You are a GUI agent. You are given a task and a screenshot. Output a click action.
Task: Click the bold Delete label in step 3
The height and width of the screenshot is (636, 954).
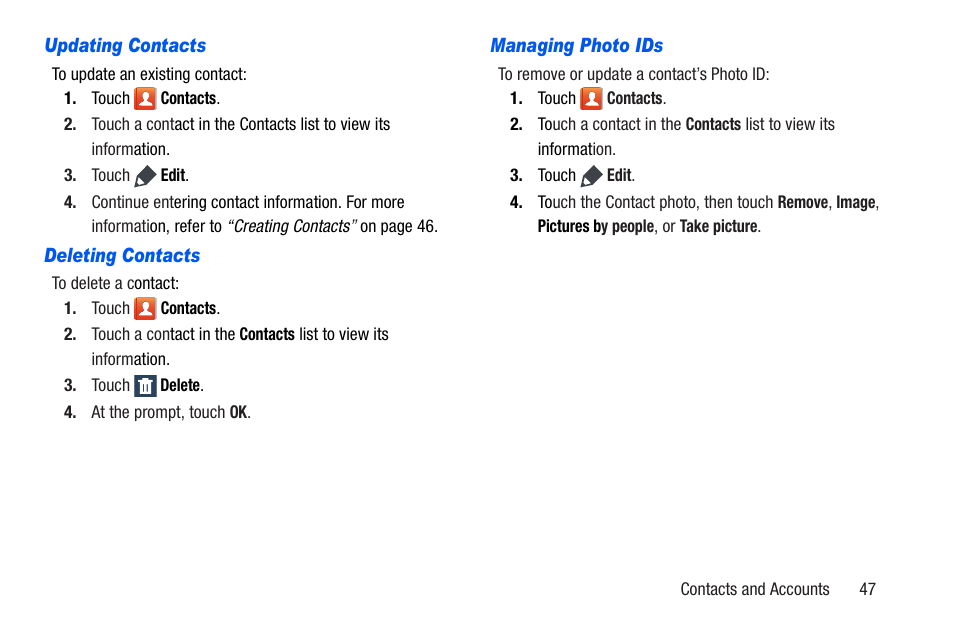(180, 385)
